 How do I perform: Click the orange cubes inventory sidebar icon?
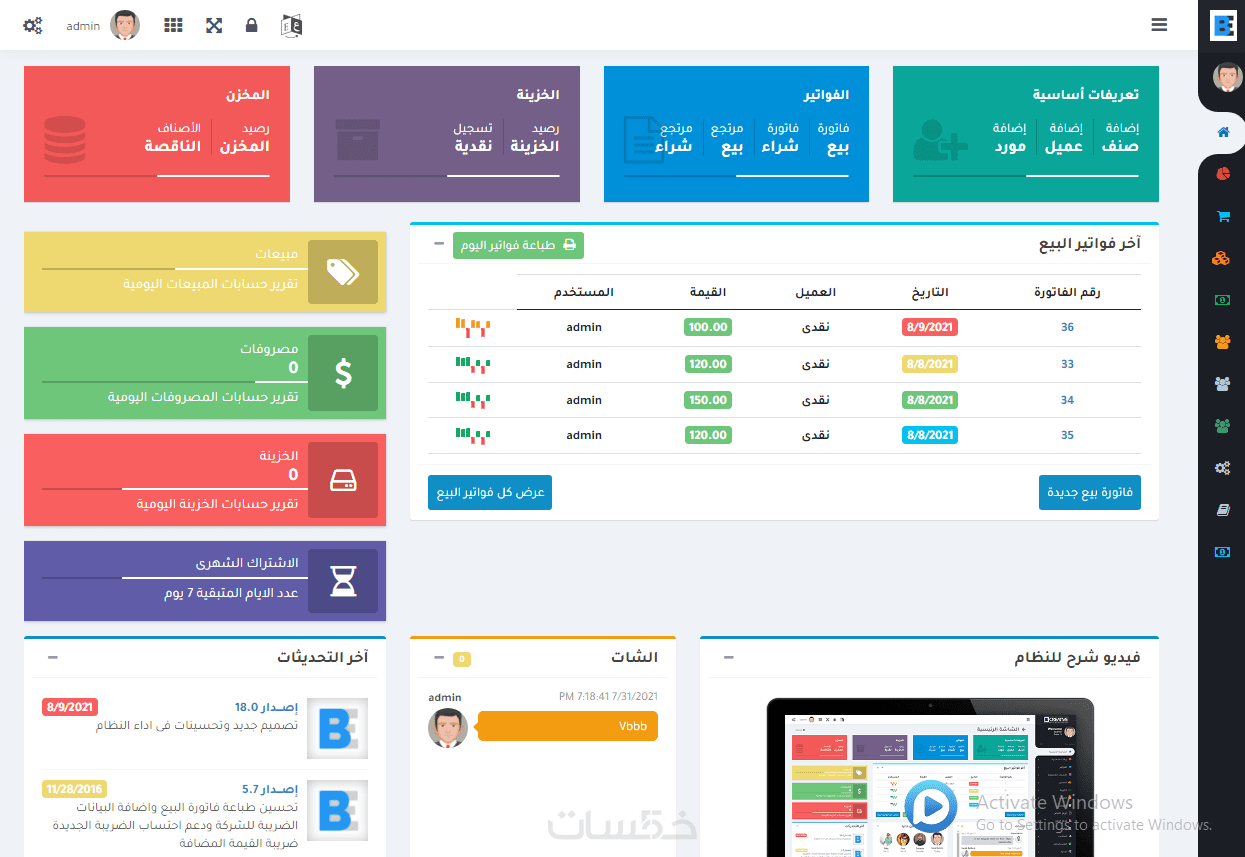[1221, 258]
